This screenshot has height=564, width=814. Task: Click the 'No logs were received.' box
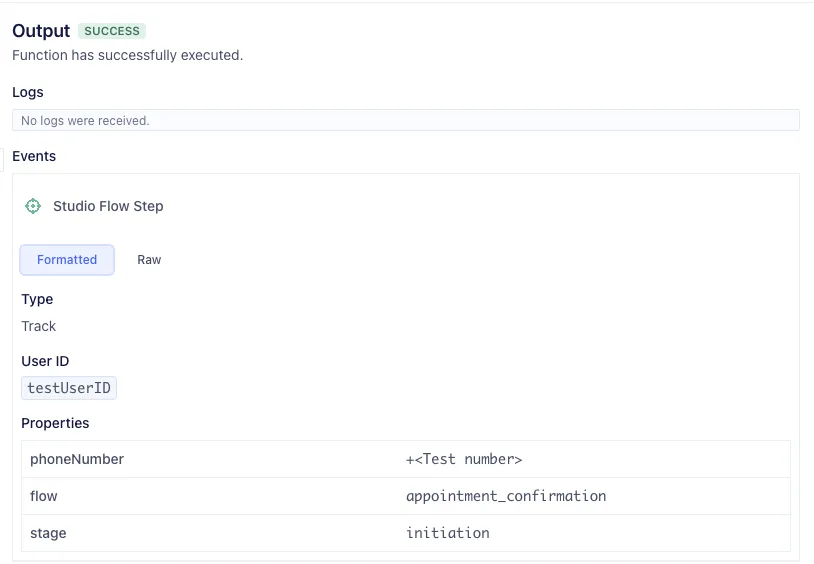[405, 120]
